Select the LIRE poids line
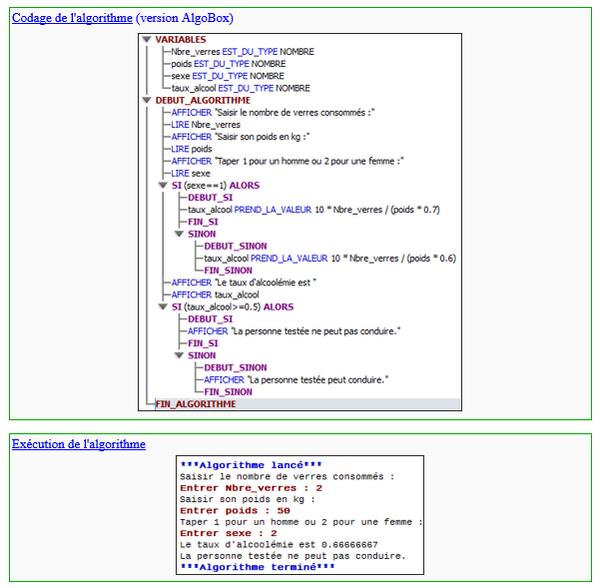The width and height of the screenshot is (600, 588). click(x=192, y=149)
